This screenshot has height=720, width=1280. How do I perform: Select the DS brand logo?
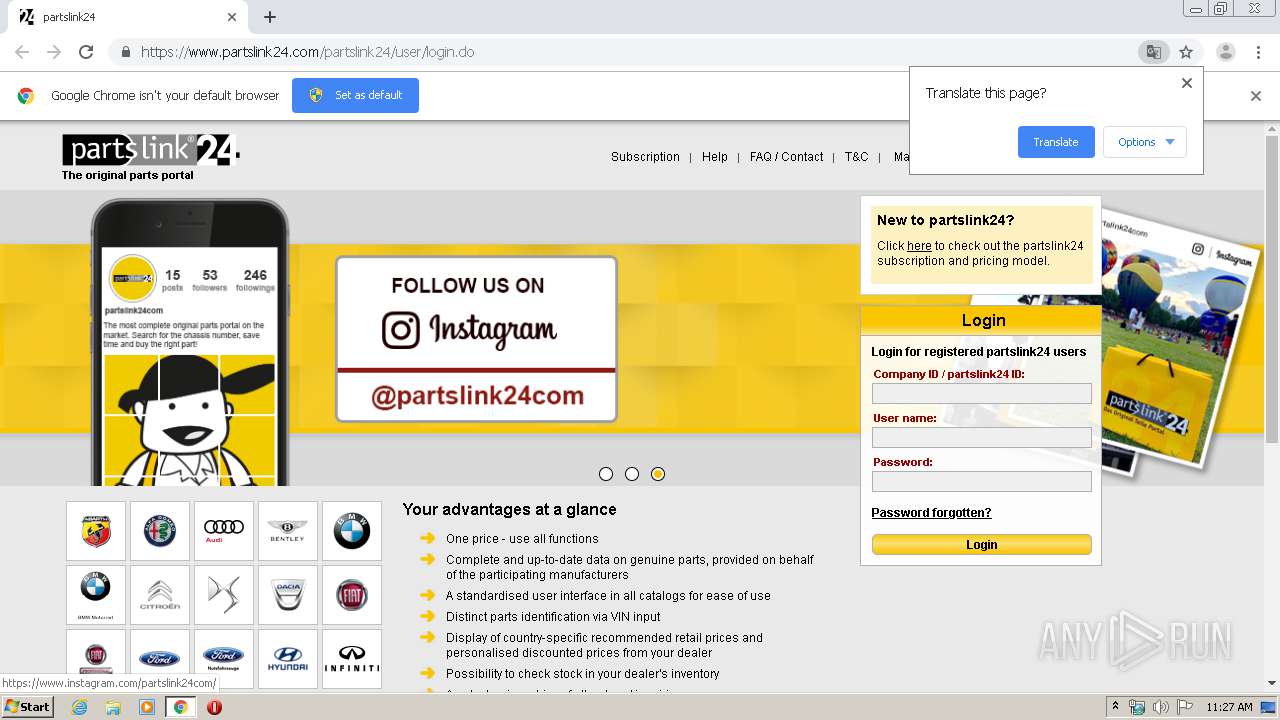[224, 595]
